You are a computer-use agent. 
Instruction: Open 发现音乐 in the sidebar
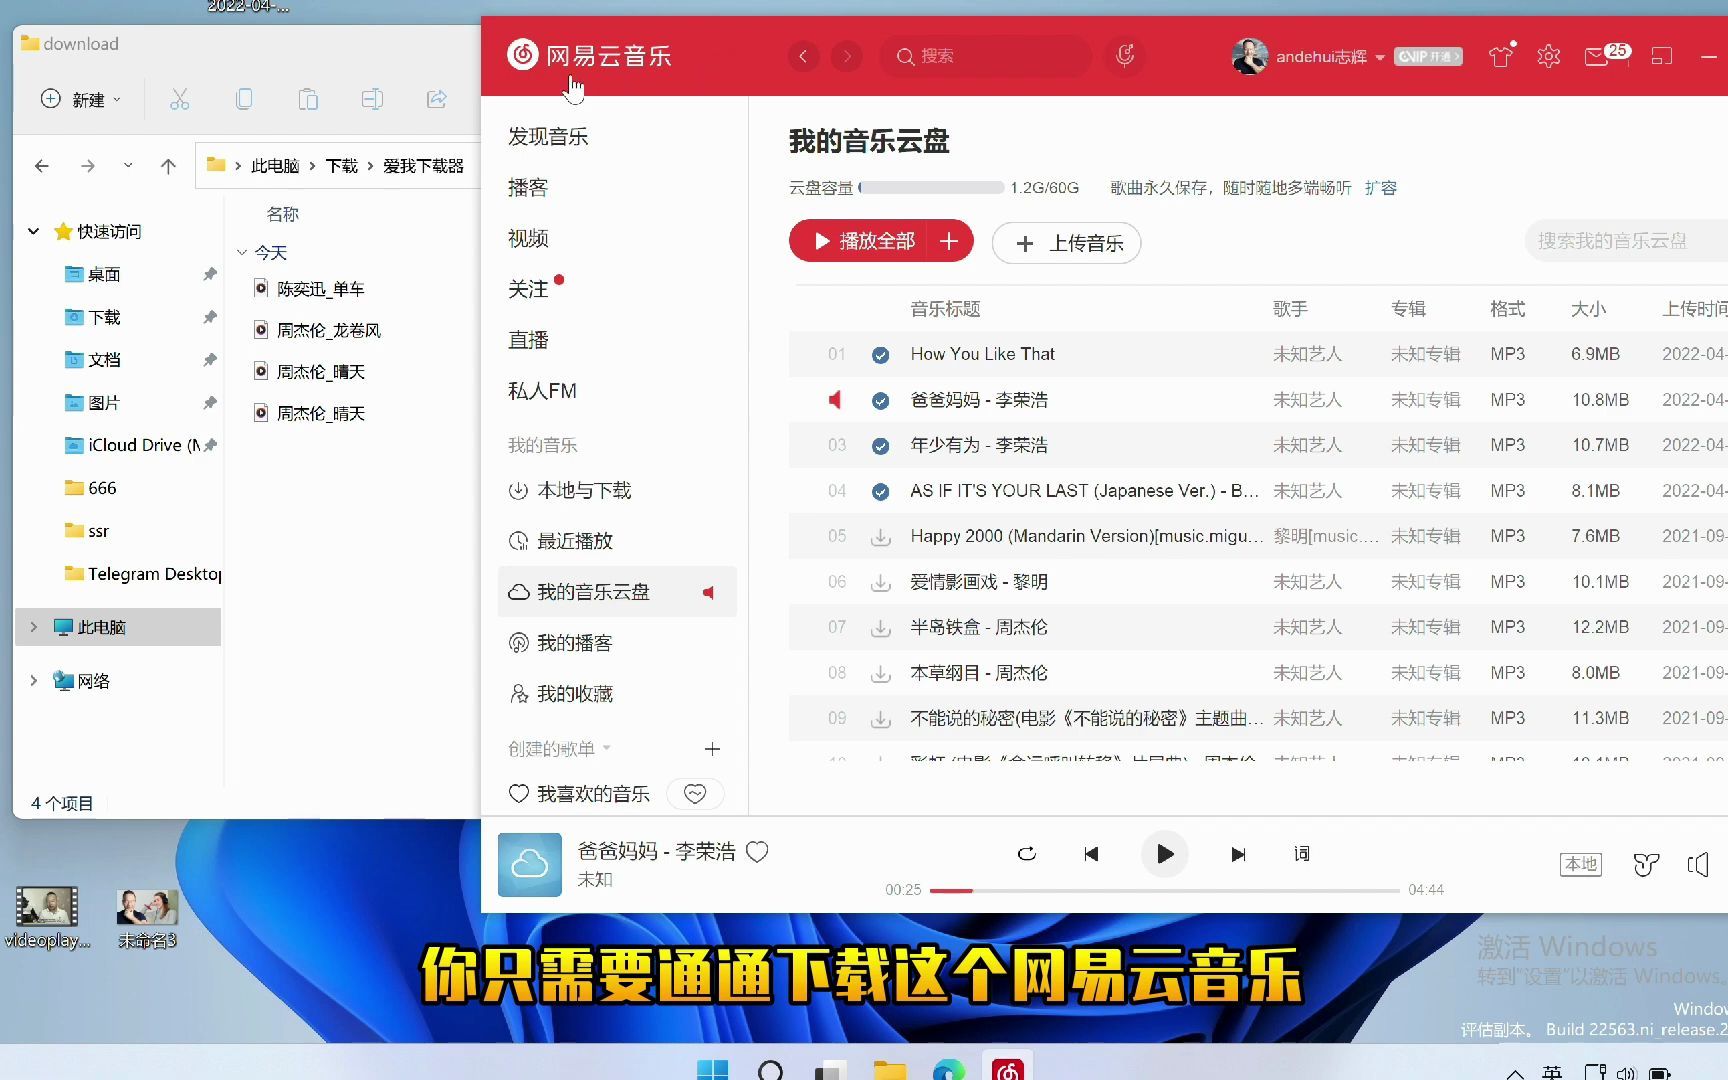tap(548, 136)
